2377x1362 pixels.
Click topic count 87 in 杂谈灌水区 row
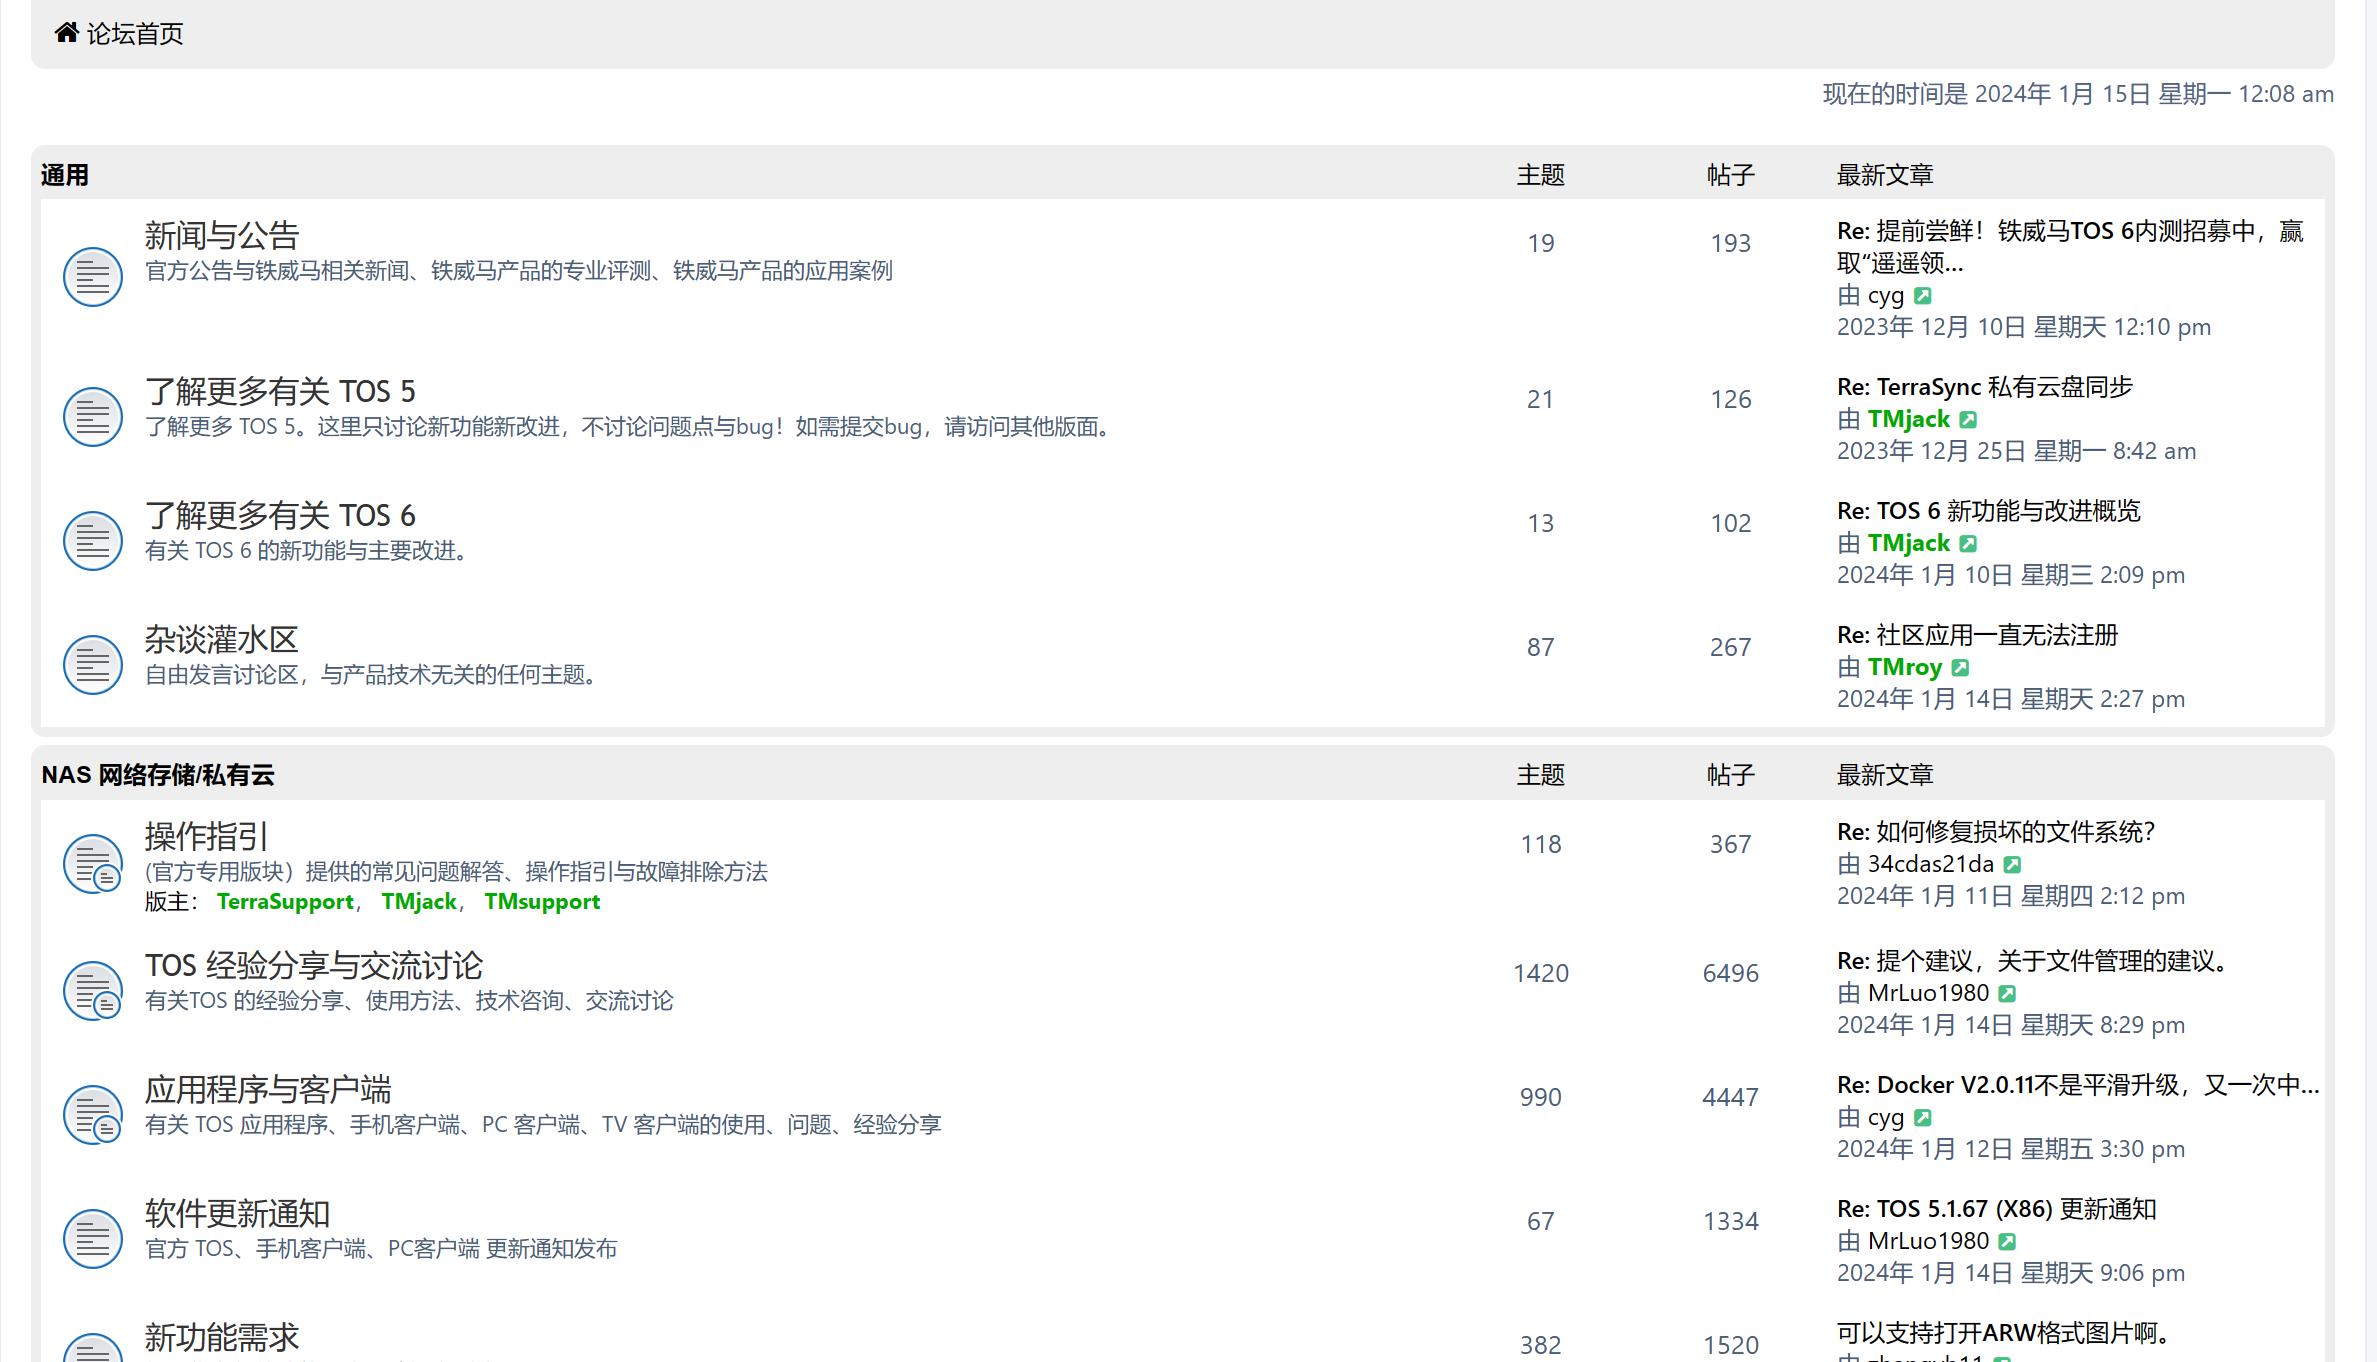1541,647
